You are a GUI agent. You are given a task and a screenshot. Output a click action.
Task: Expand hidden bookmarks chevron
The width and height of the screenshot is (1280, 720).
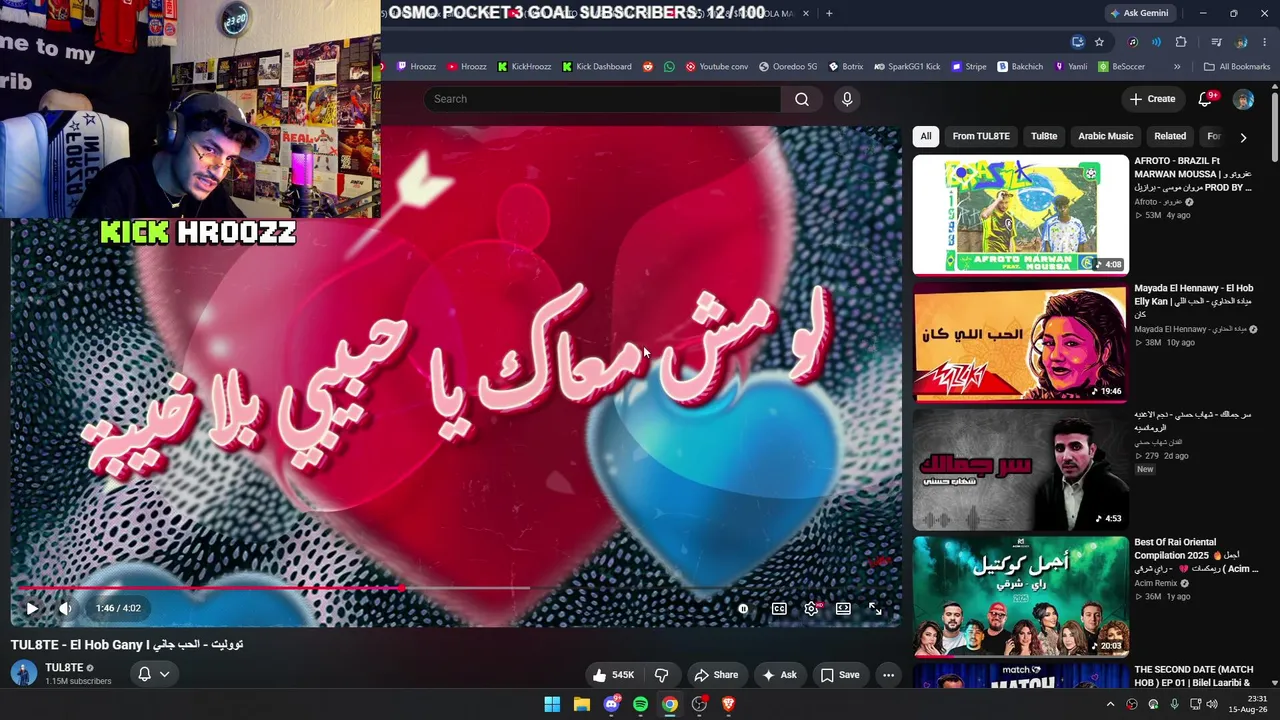coord(1177,67)
